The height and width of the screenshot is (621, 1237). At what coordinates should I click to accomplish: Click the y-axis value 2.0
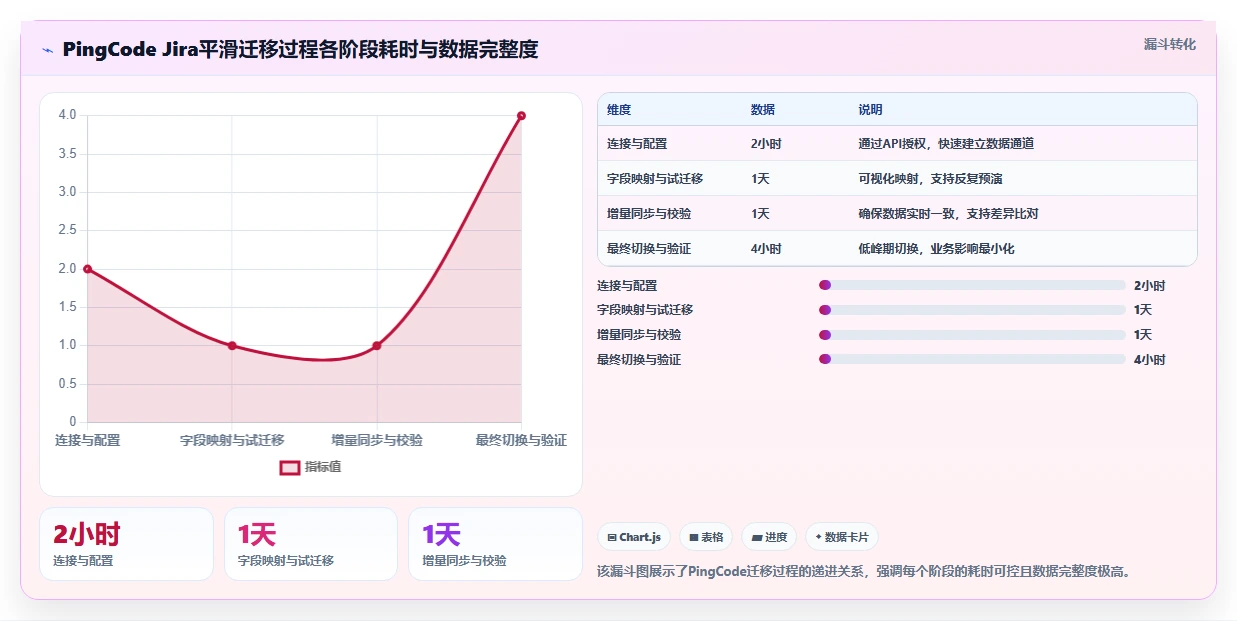[x=67, y=269]
